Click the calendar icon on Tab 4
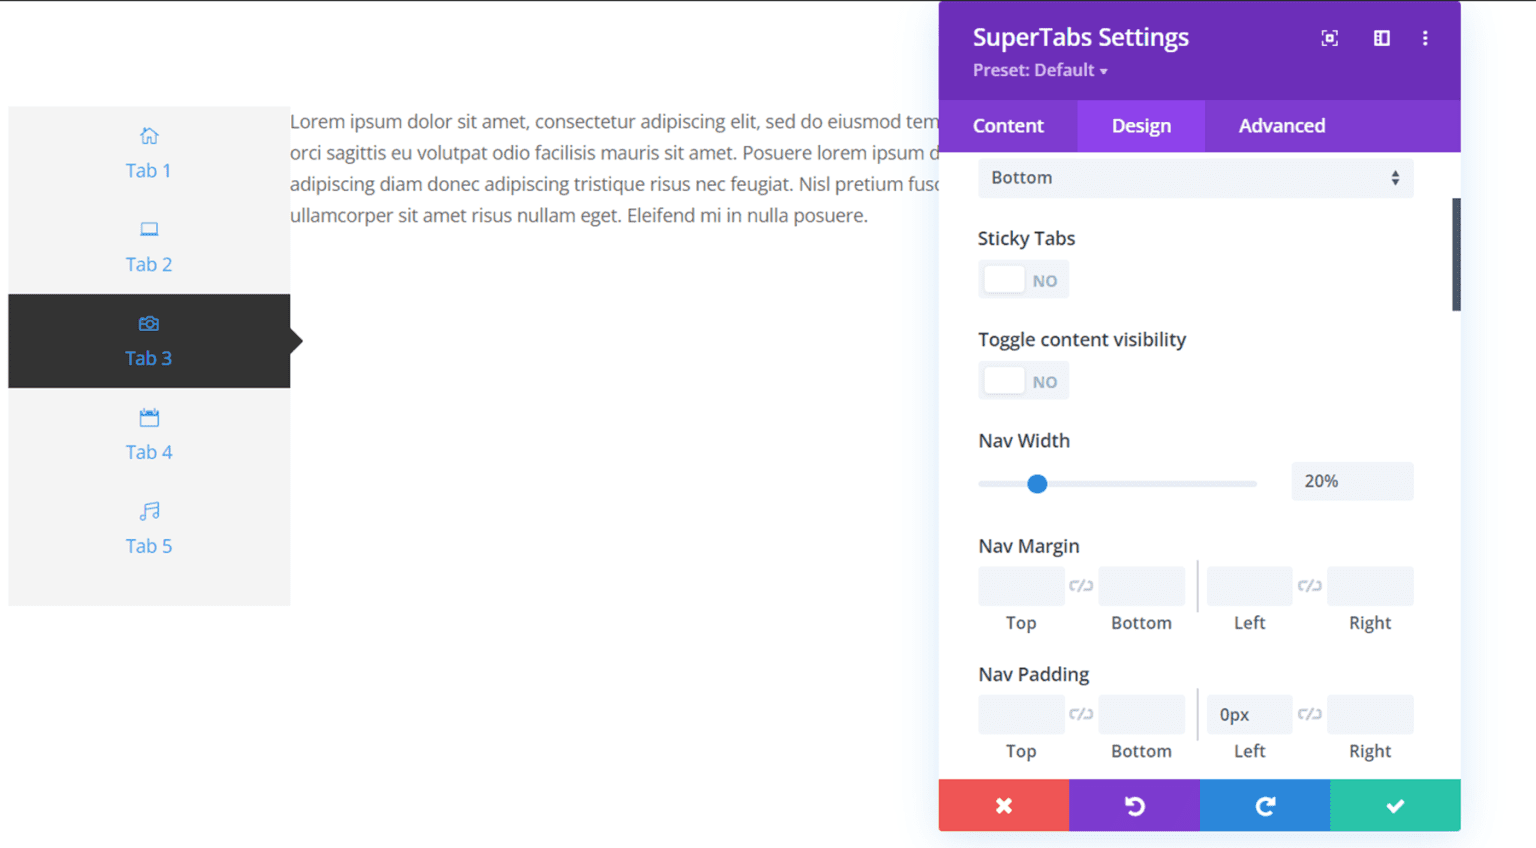The image size is (1536, 848). (148, 417)
